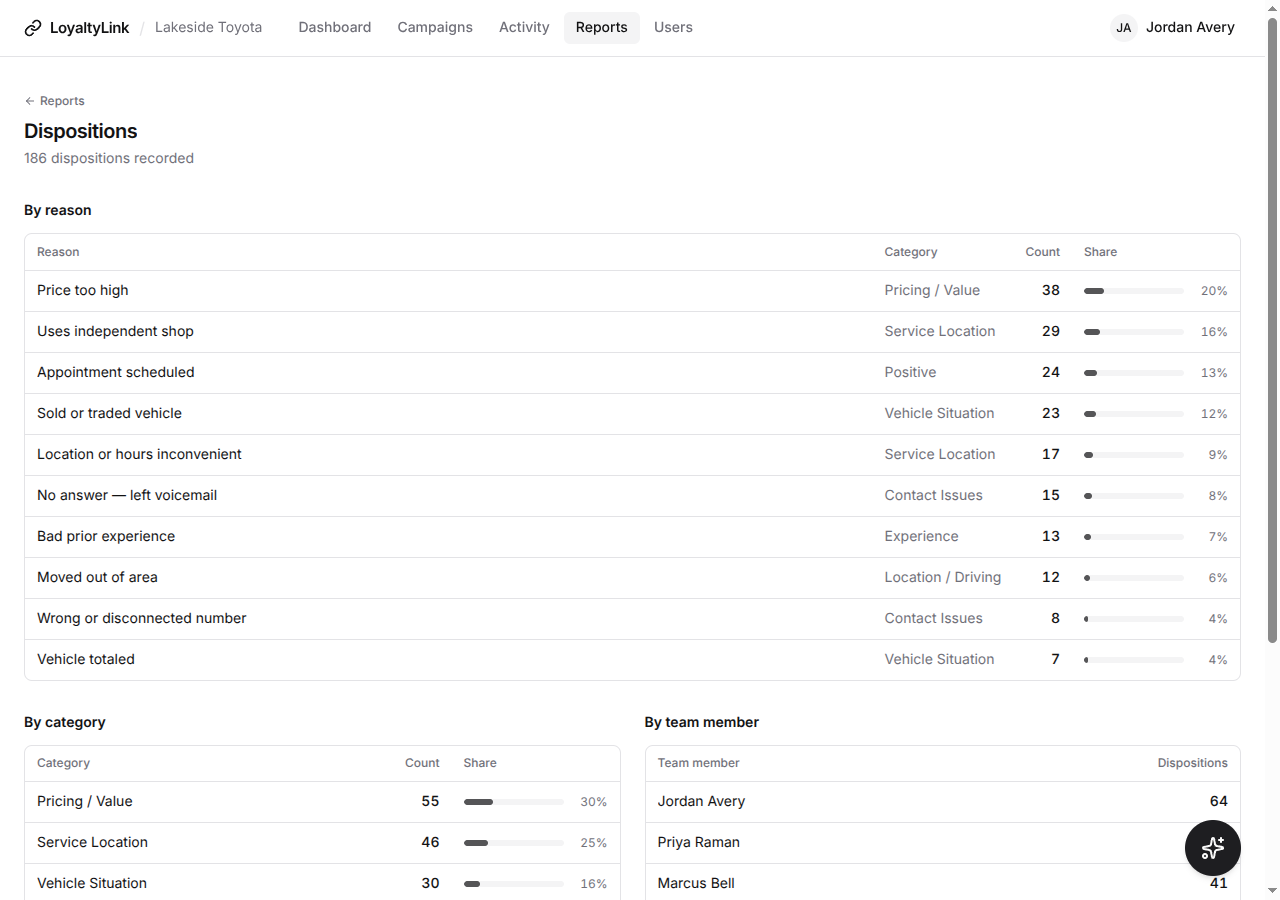1280x900 pixels.
Task: Click the Lakeside Toyota dealership name
Action: pyautogui.click(x=209, y=28)
